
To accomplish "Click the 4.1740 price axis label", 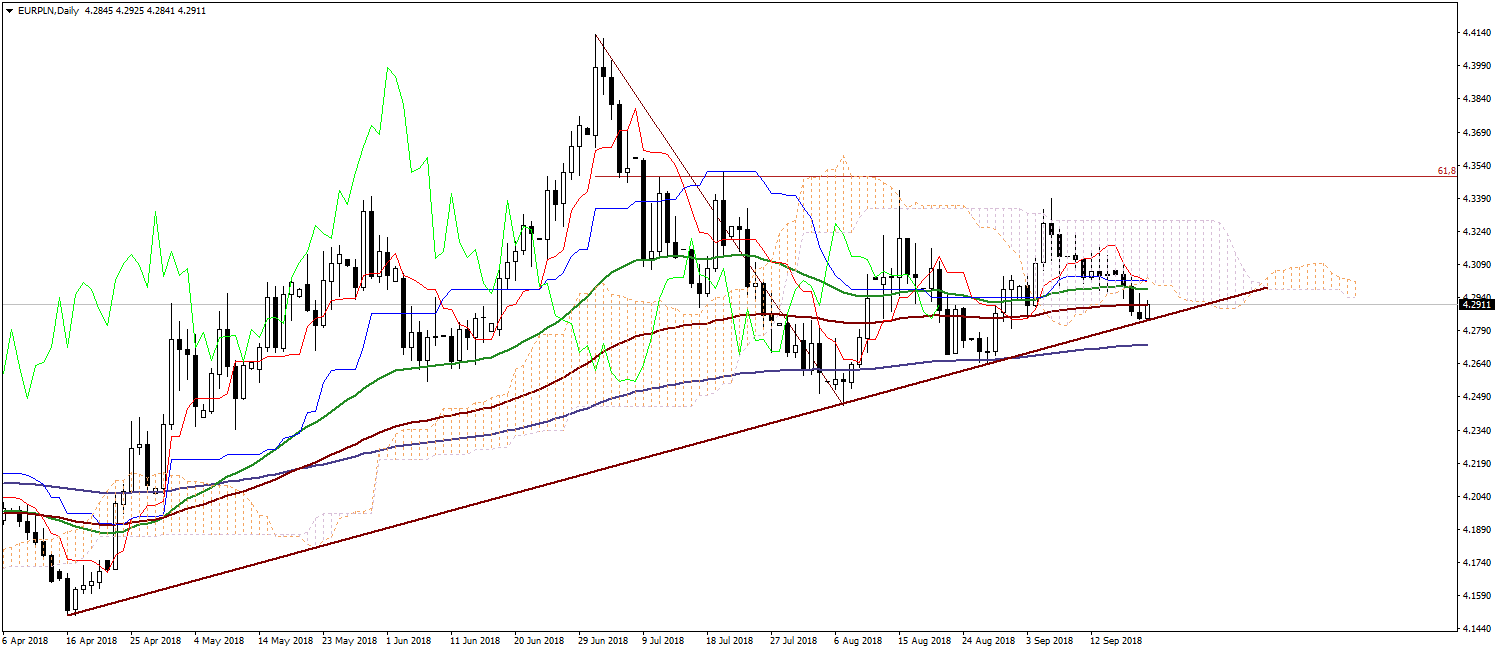I will [x=1476, y=563].
